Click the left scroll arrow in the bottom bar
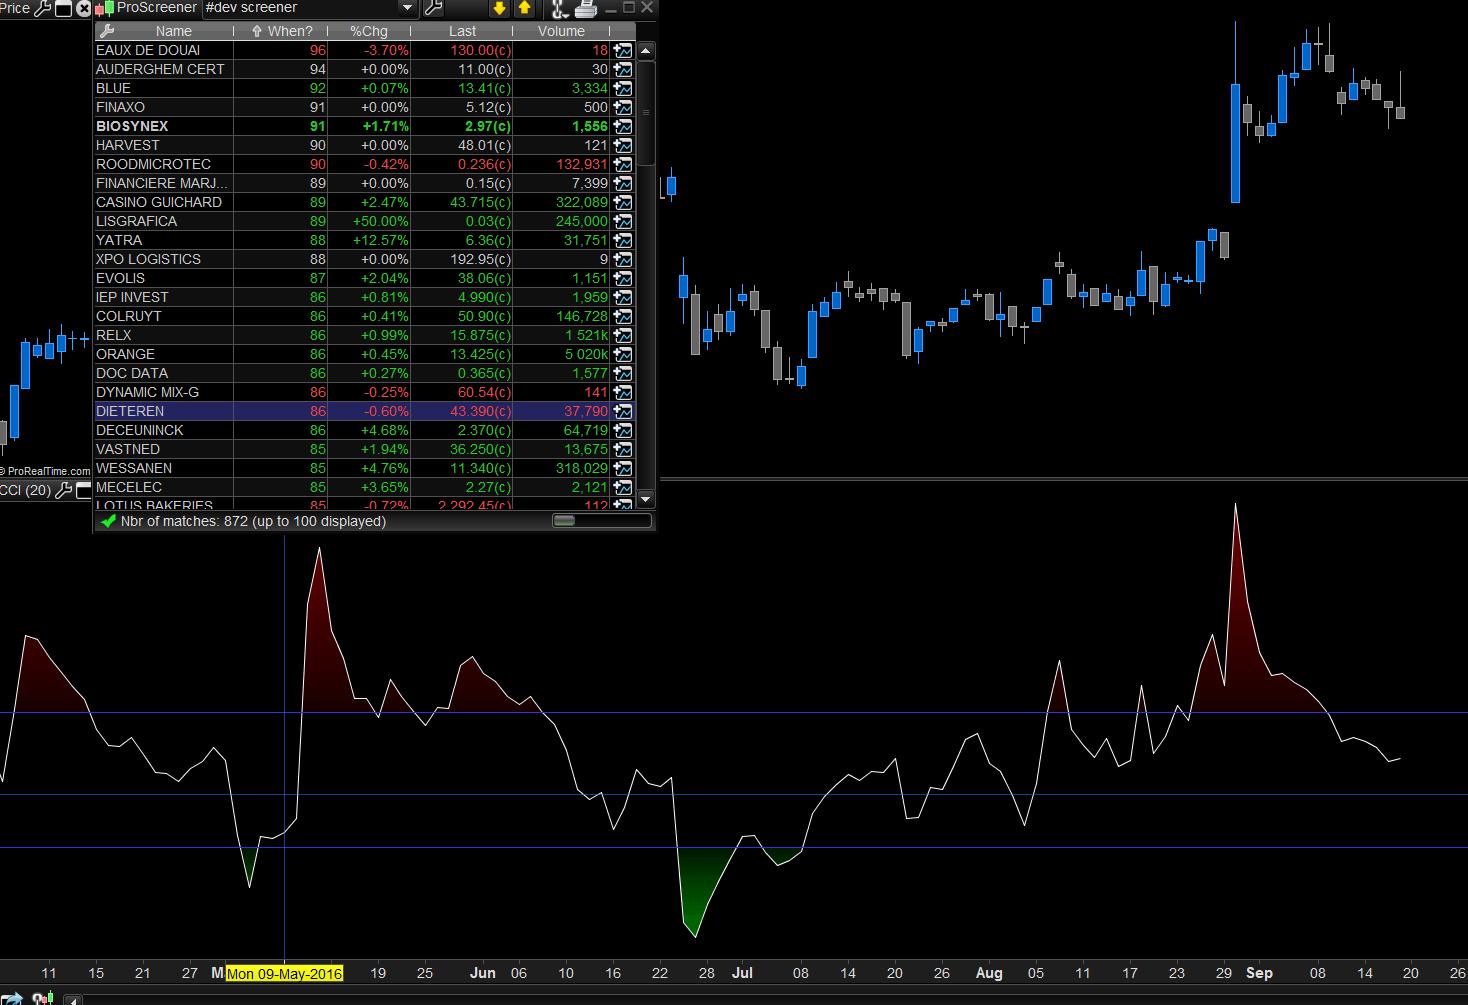The width and height of the screenshot is (1468, 1005). tap(72, 999)
